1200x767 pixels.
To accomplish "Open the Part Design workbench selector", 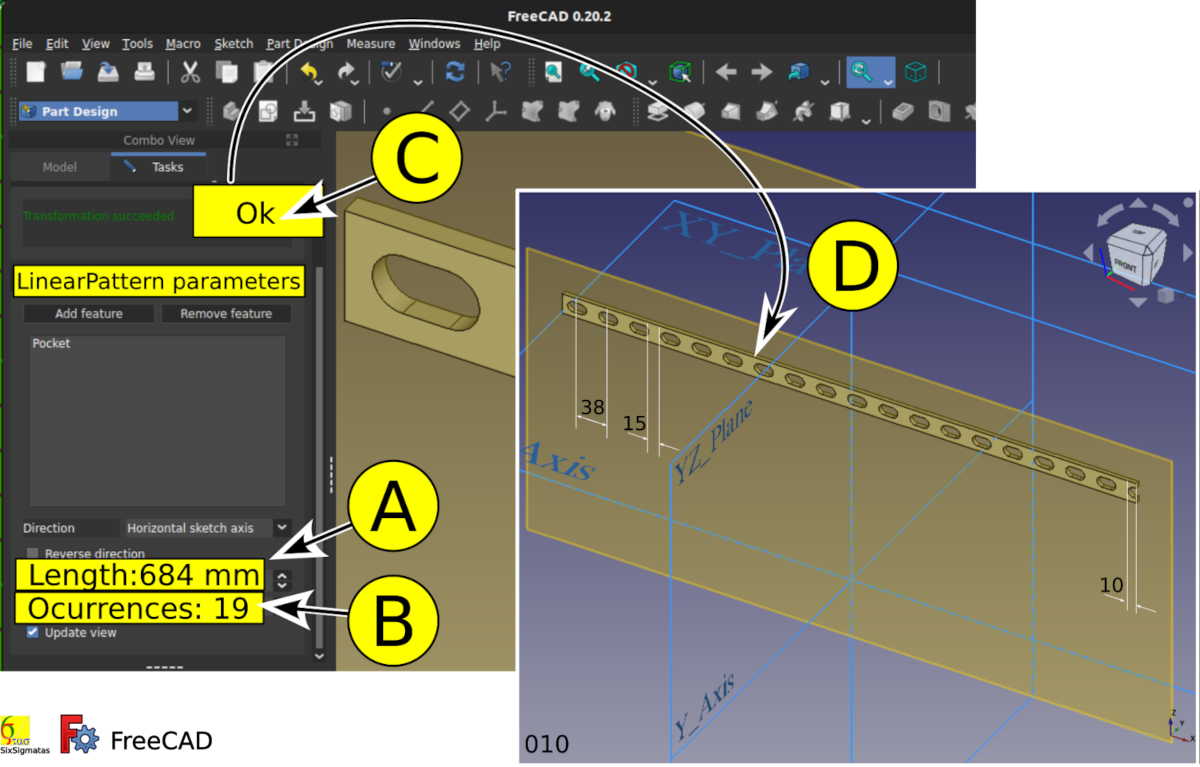I will click(x=107, y=111).
